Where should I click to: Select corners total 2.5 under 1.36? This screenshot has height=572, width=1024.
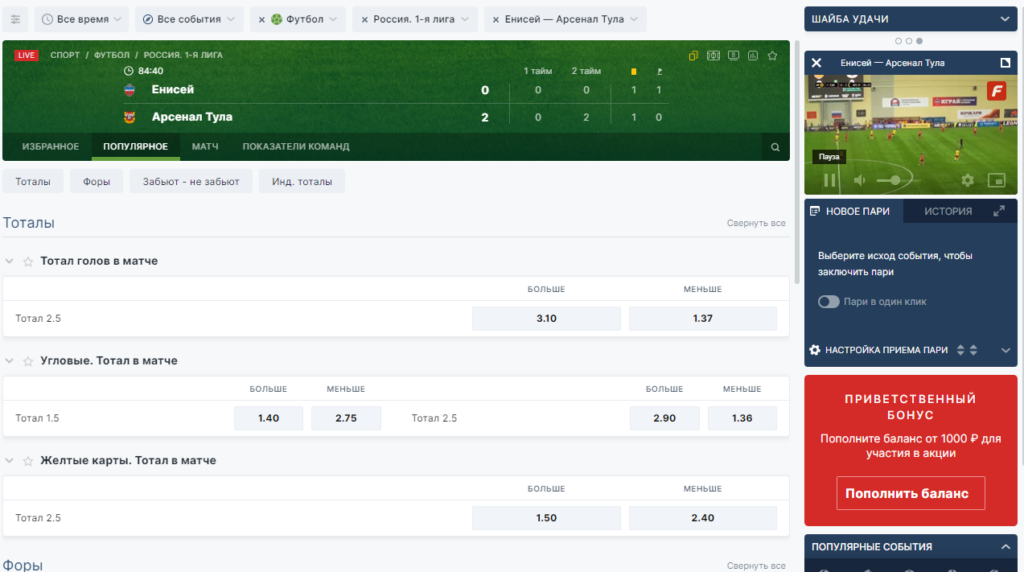coord(742,419)
